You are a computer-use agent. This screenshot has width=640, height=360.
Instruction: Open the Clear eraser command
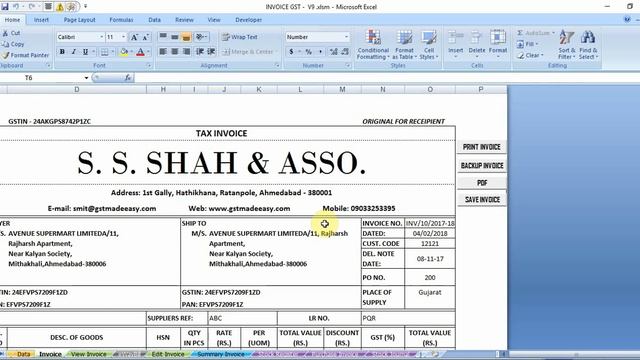click(529, 55)
